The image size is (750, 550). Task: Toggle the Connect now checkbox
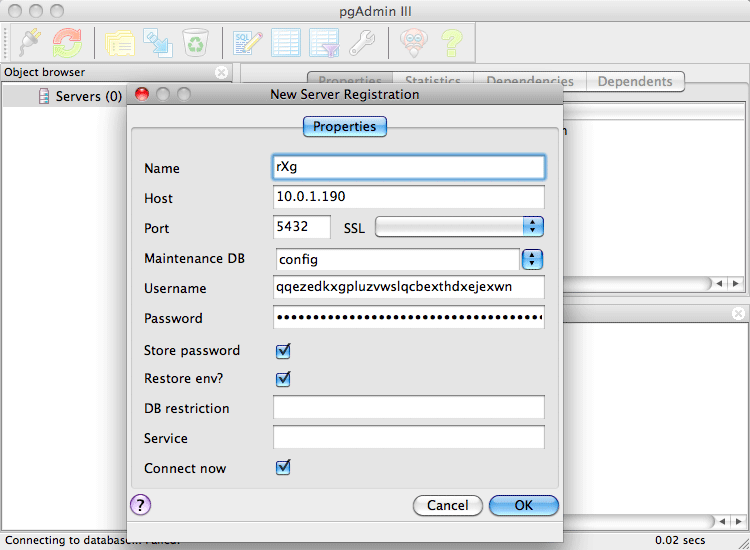pyautogui.click(x=283, y=467)
